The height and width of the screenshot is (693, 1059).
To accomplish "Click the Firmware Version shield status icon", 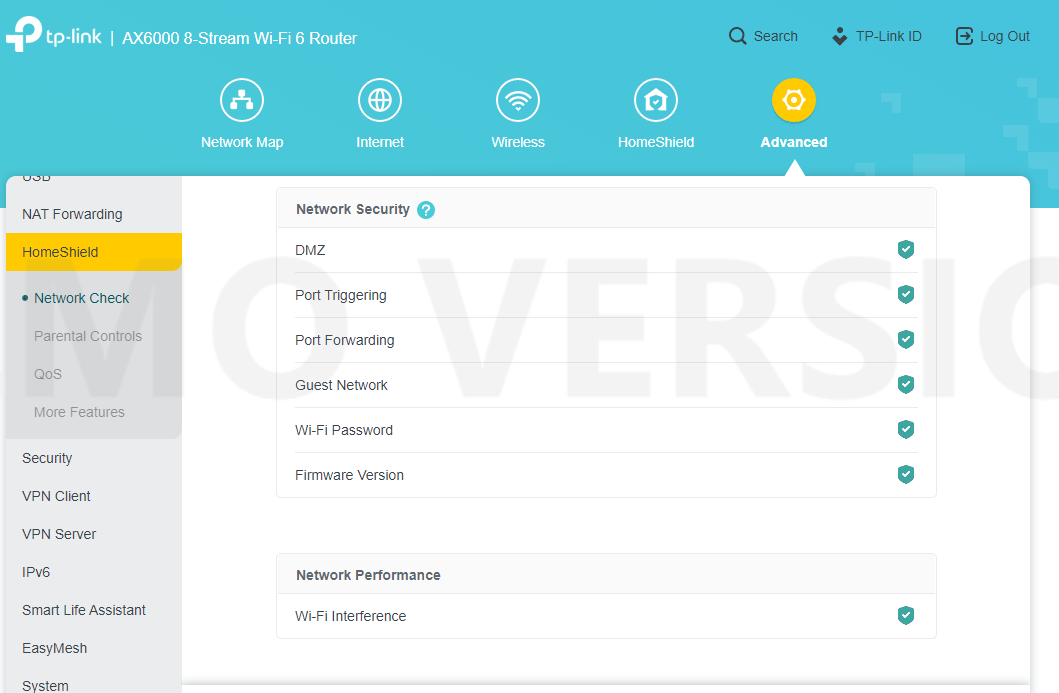I will [x=906, y=474].
